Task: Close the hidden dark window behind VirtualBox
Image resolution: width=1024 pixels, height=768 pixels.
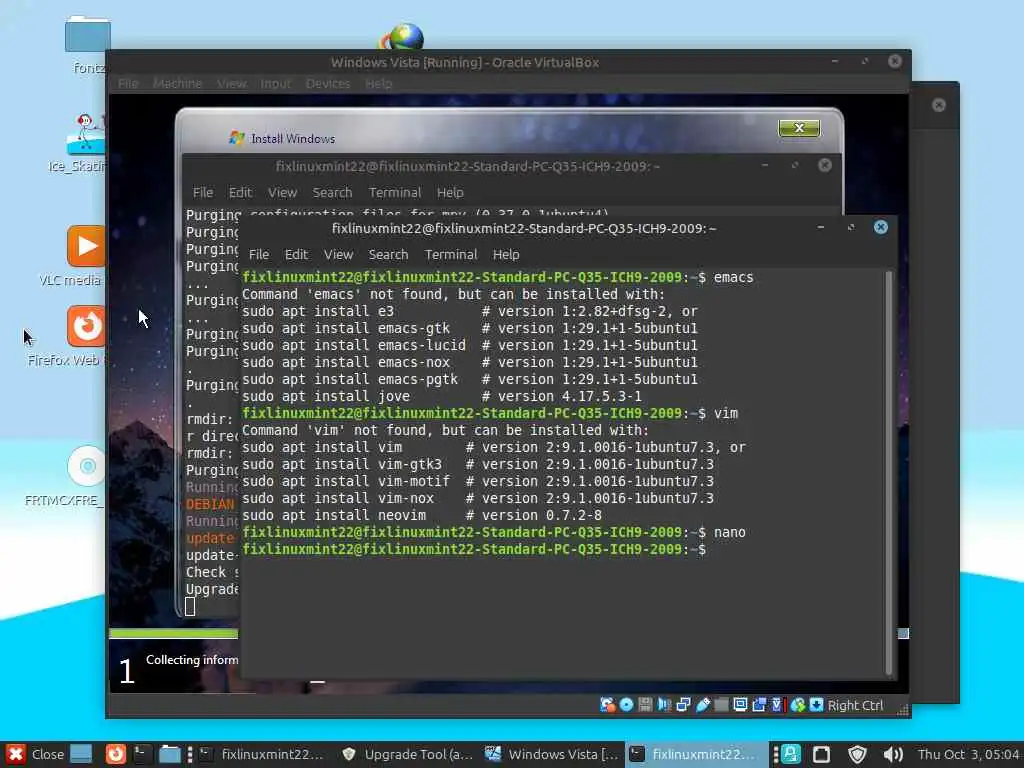Action: coord(938,105)
